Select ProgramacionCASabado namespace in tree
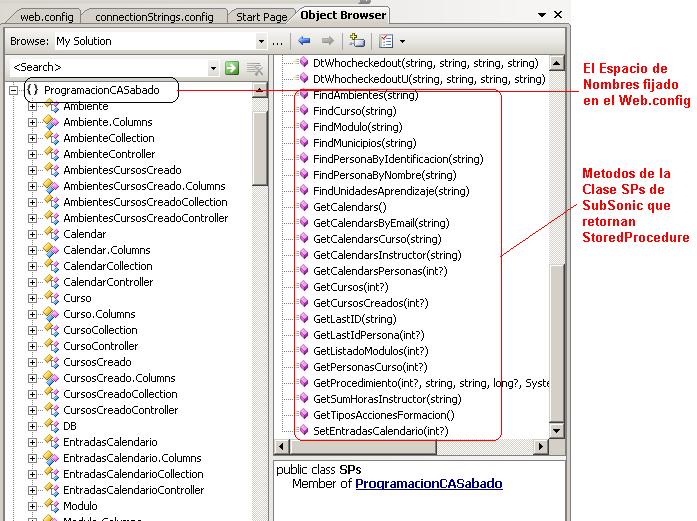Viewport: 697px width, 521px height. click(x=101, y=90)
